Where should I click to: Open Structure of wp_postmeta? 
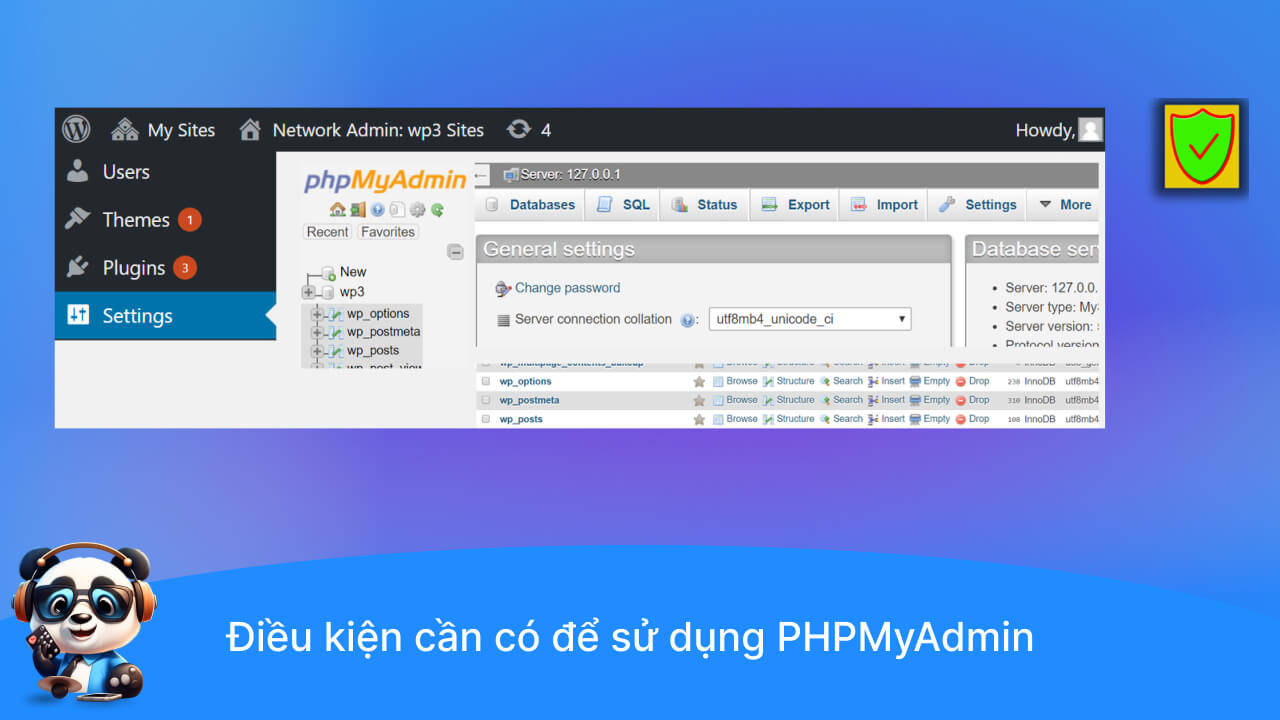click(789, 400)
